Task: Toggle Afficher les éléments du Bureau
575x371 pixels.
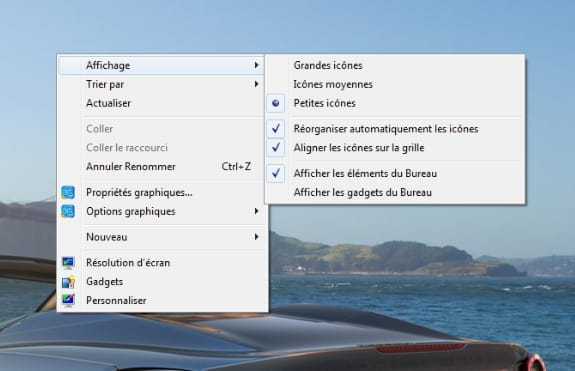Action: (x=276, y=173)
